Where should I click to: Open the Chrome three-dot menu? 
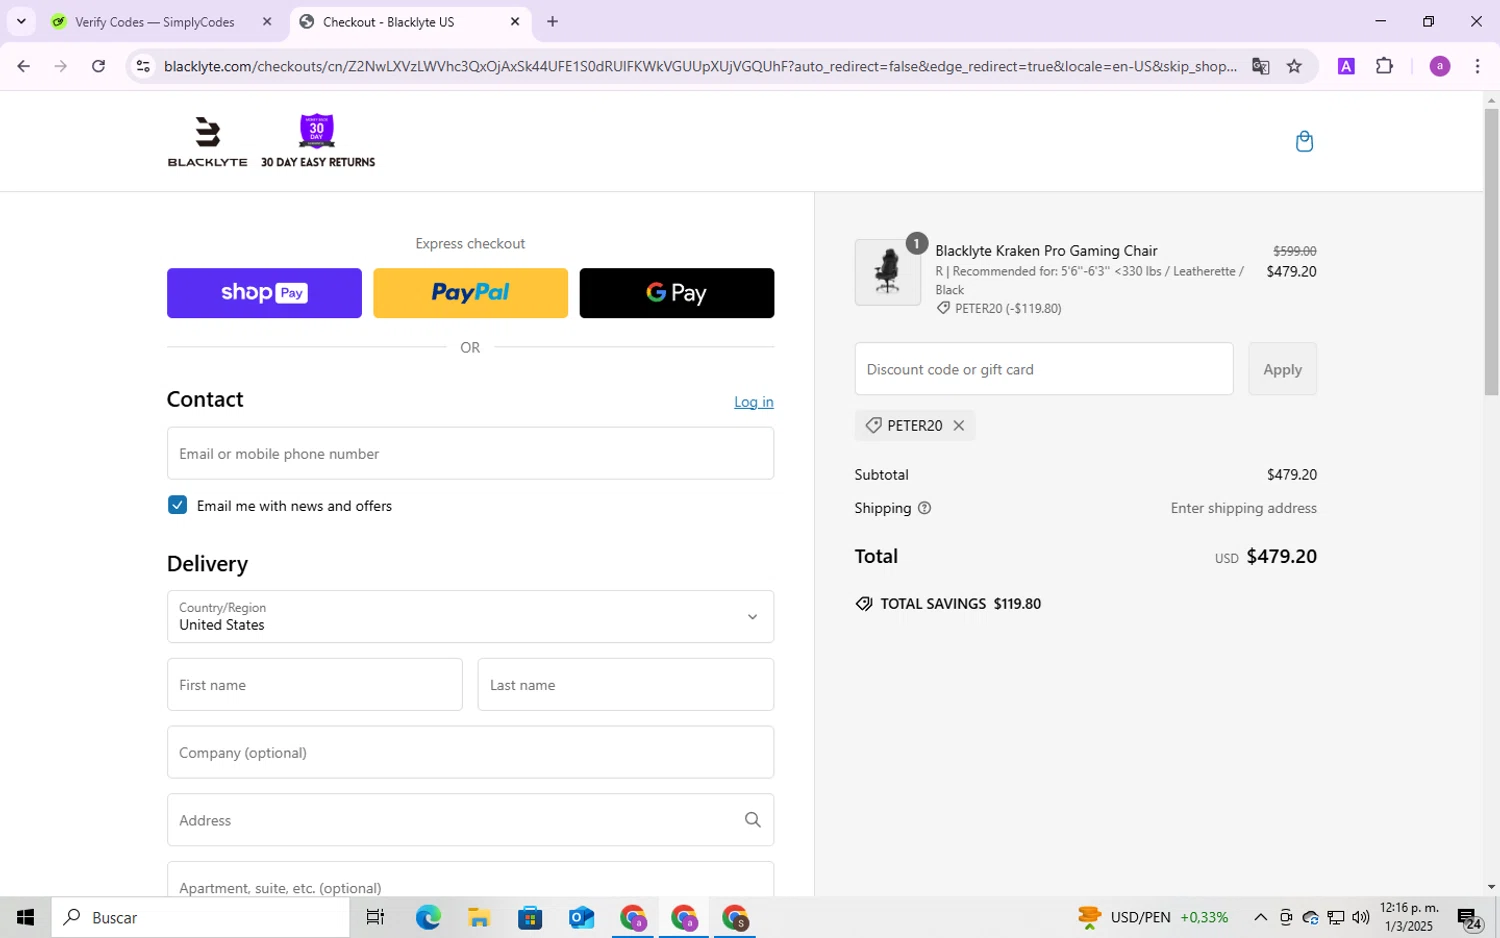click(1477, 66)
